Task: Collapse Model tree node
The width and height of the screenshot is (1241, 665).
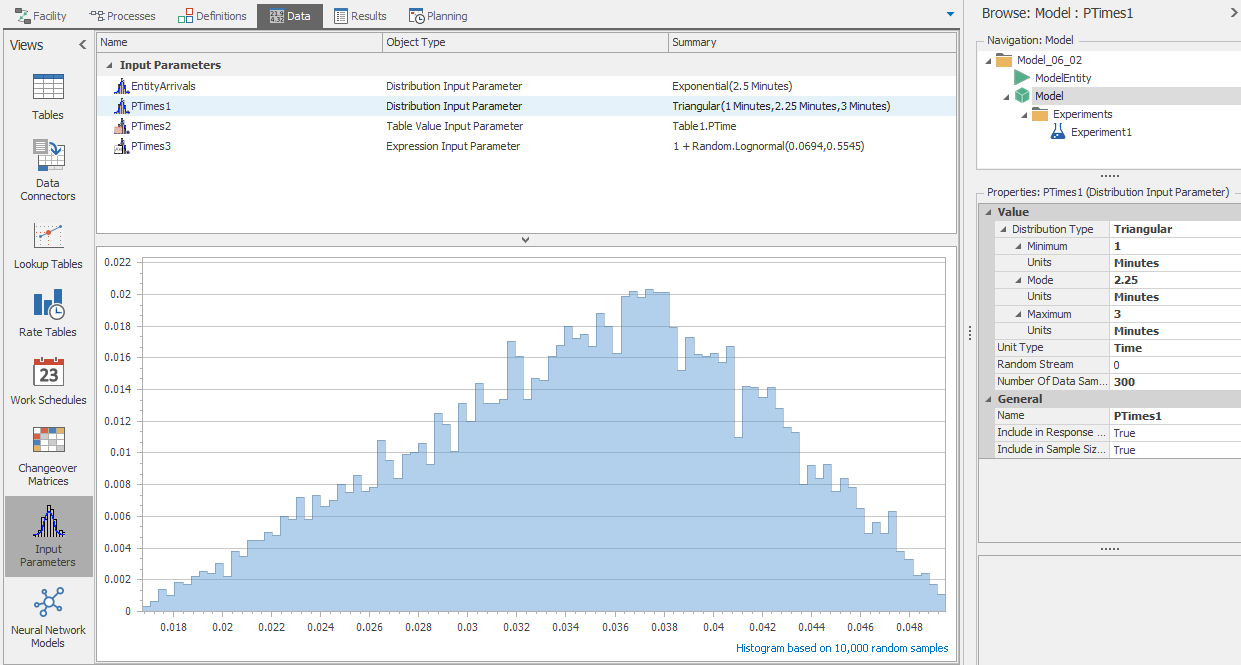Action: [1007, 96]
